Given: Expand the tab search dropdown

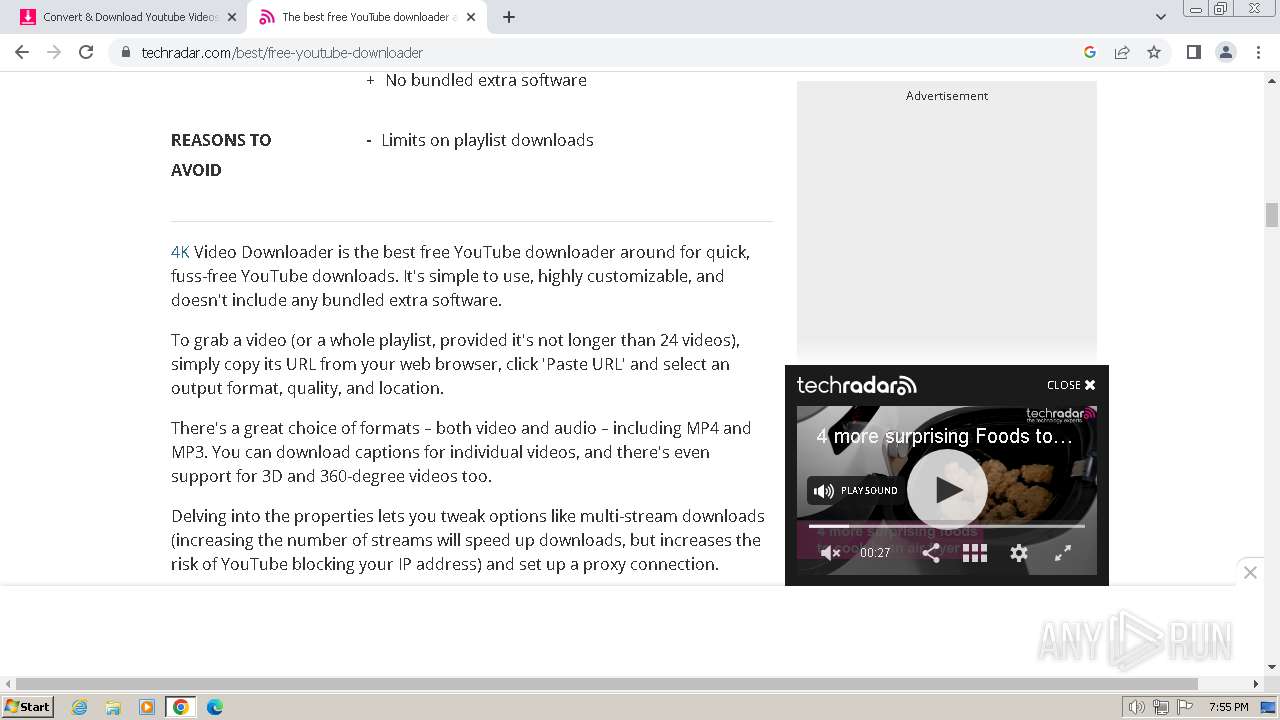Looking at the screenshot, I should (x=1160, y=17).
